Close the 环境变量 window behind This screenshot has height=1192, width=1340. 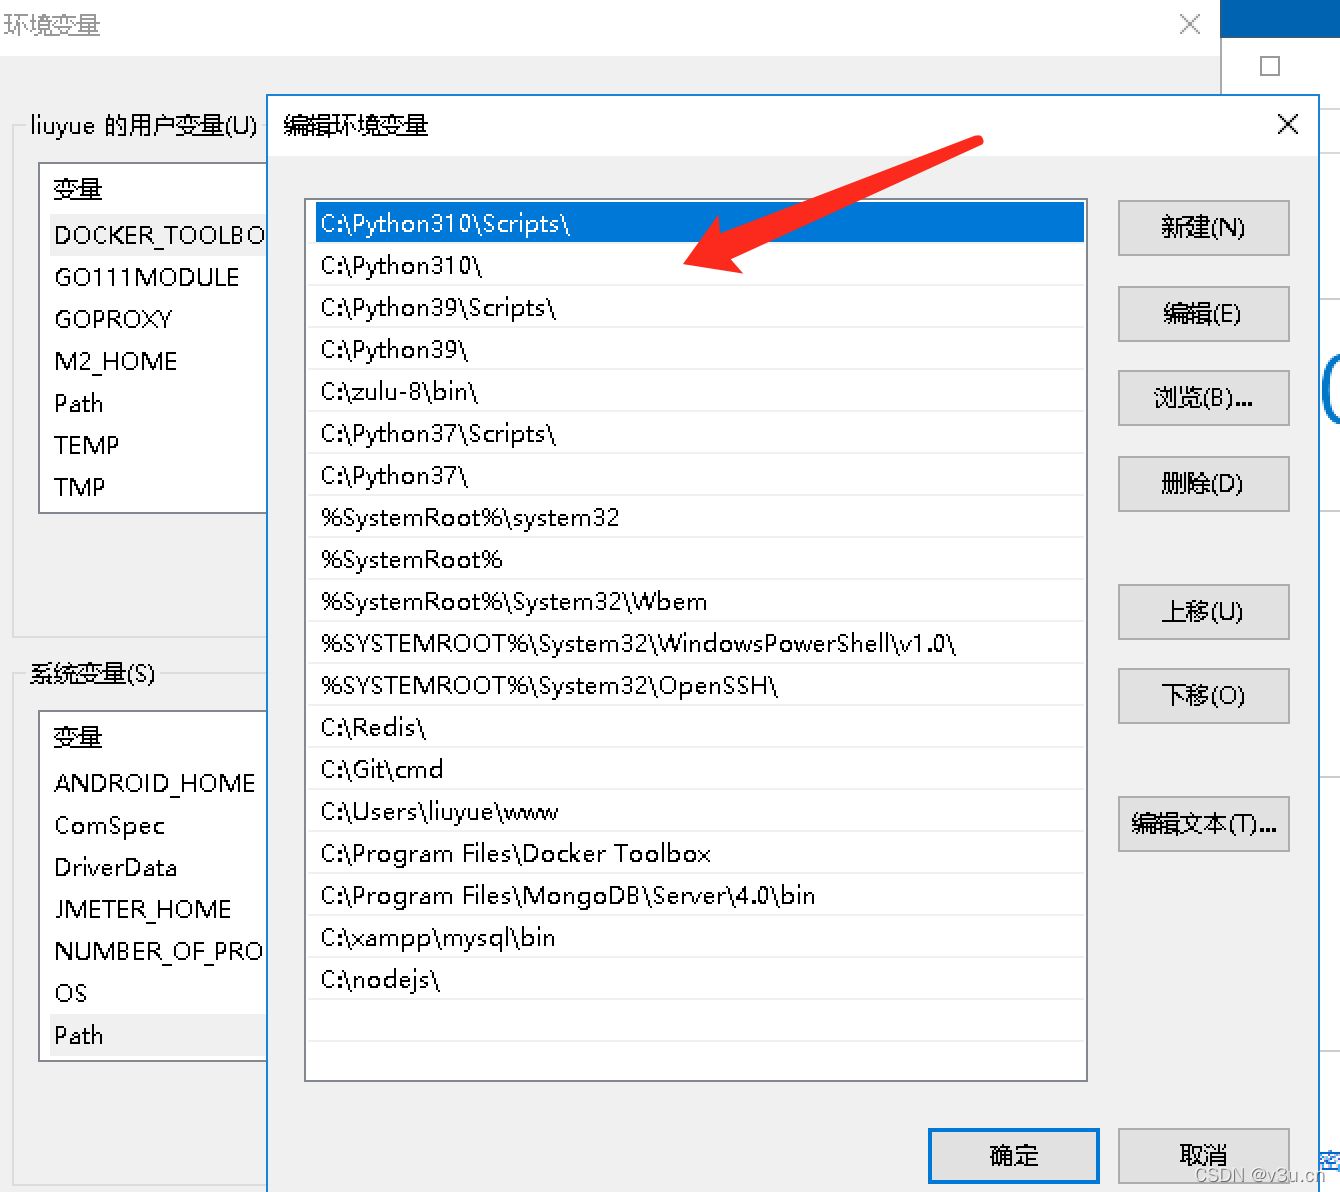tap(1190, 24)
